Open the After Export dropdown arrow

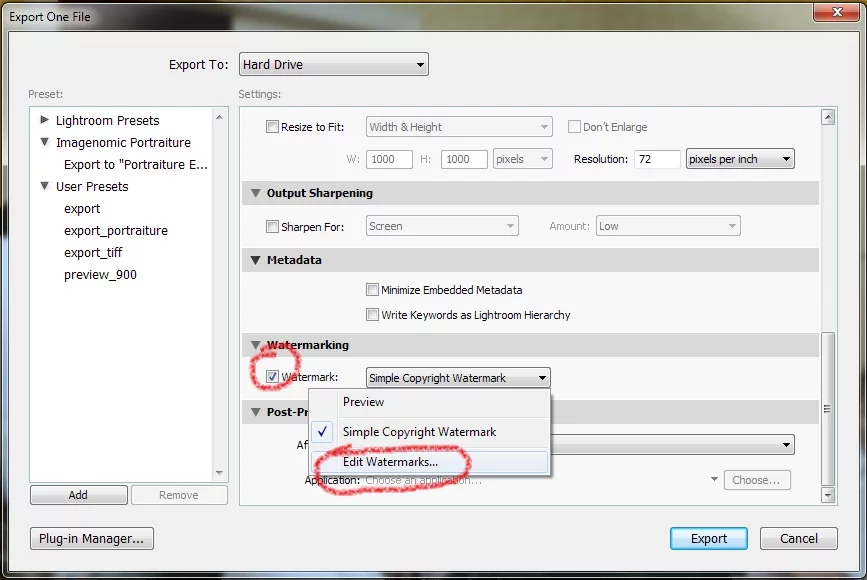click(786, 445)
